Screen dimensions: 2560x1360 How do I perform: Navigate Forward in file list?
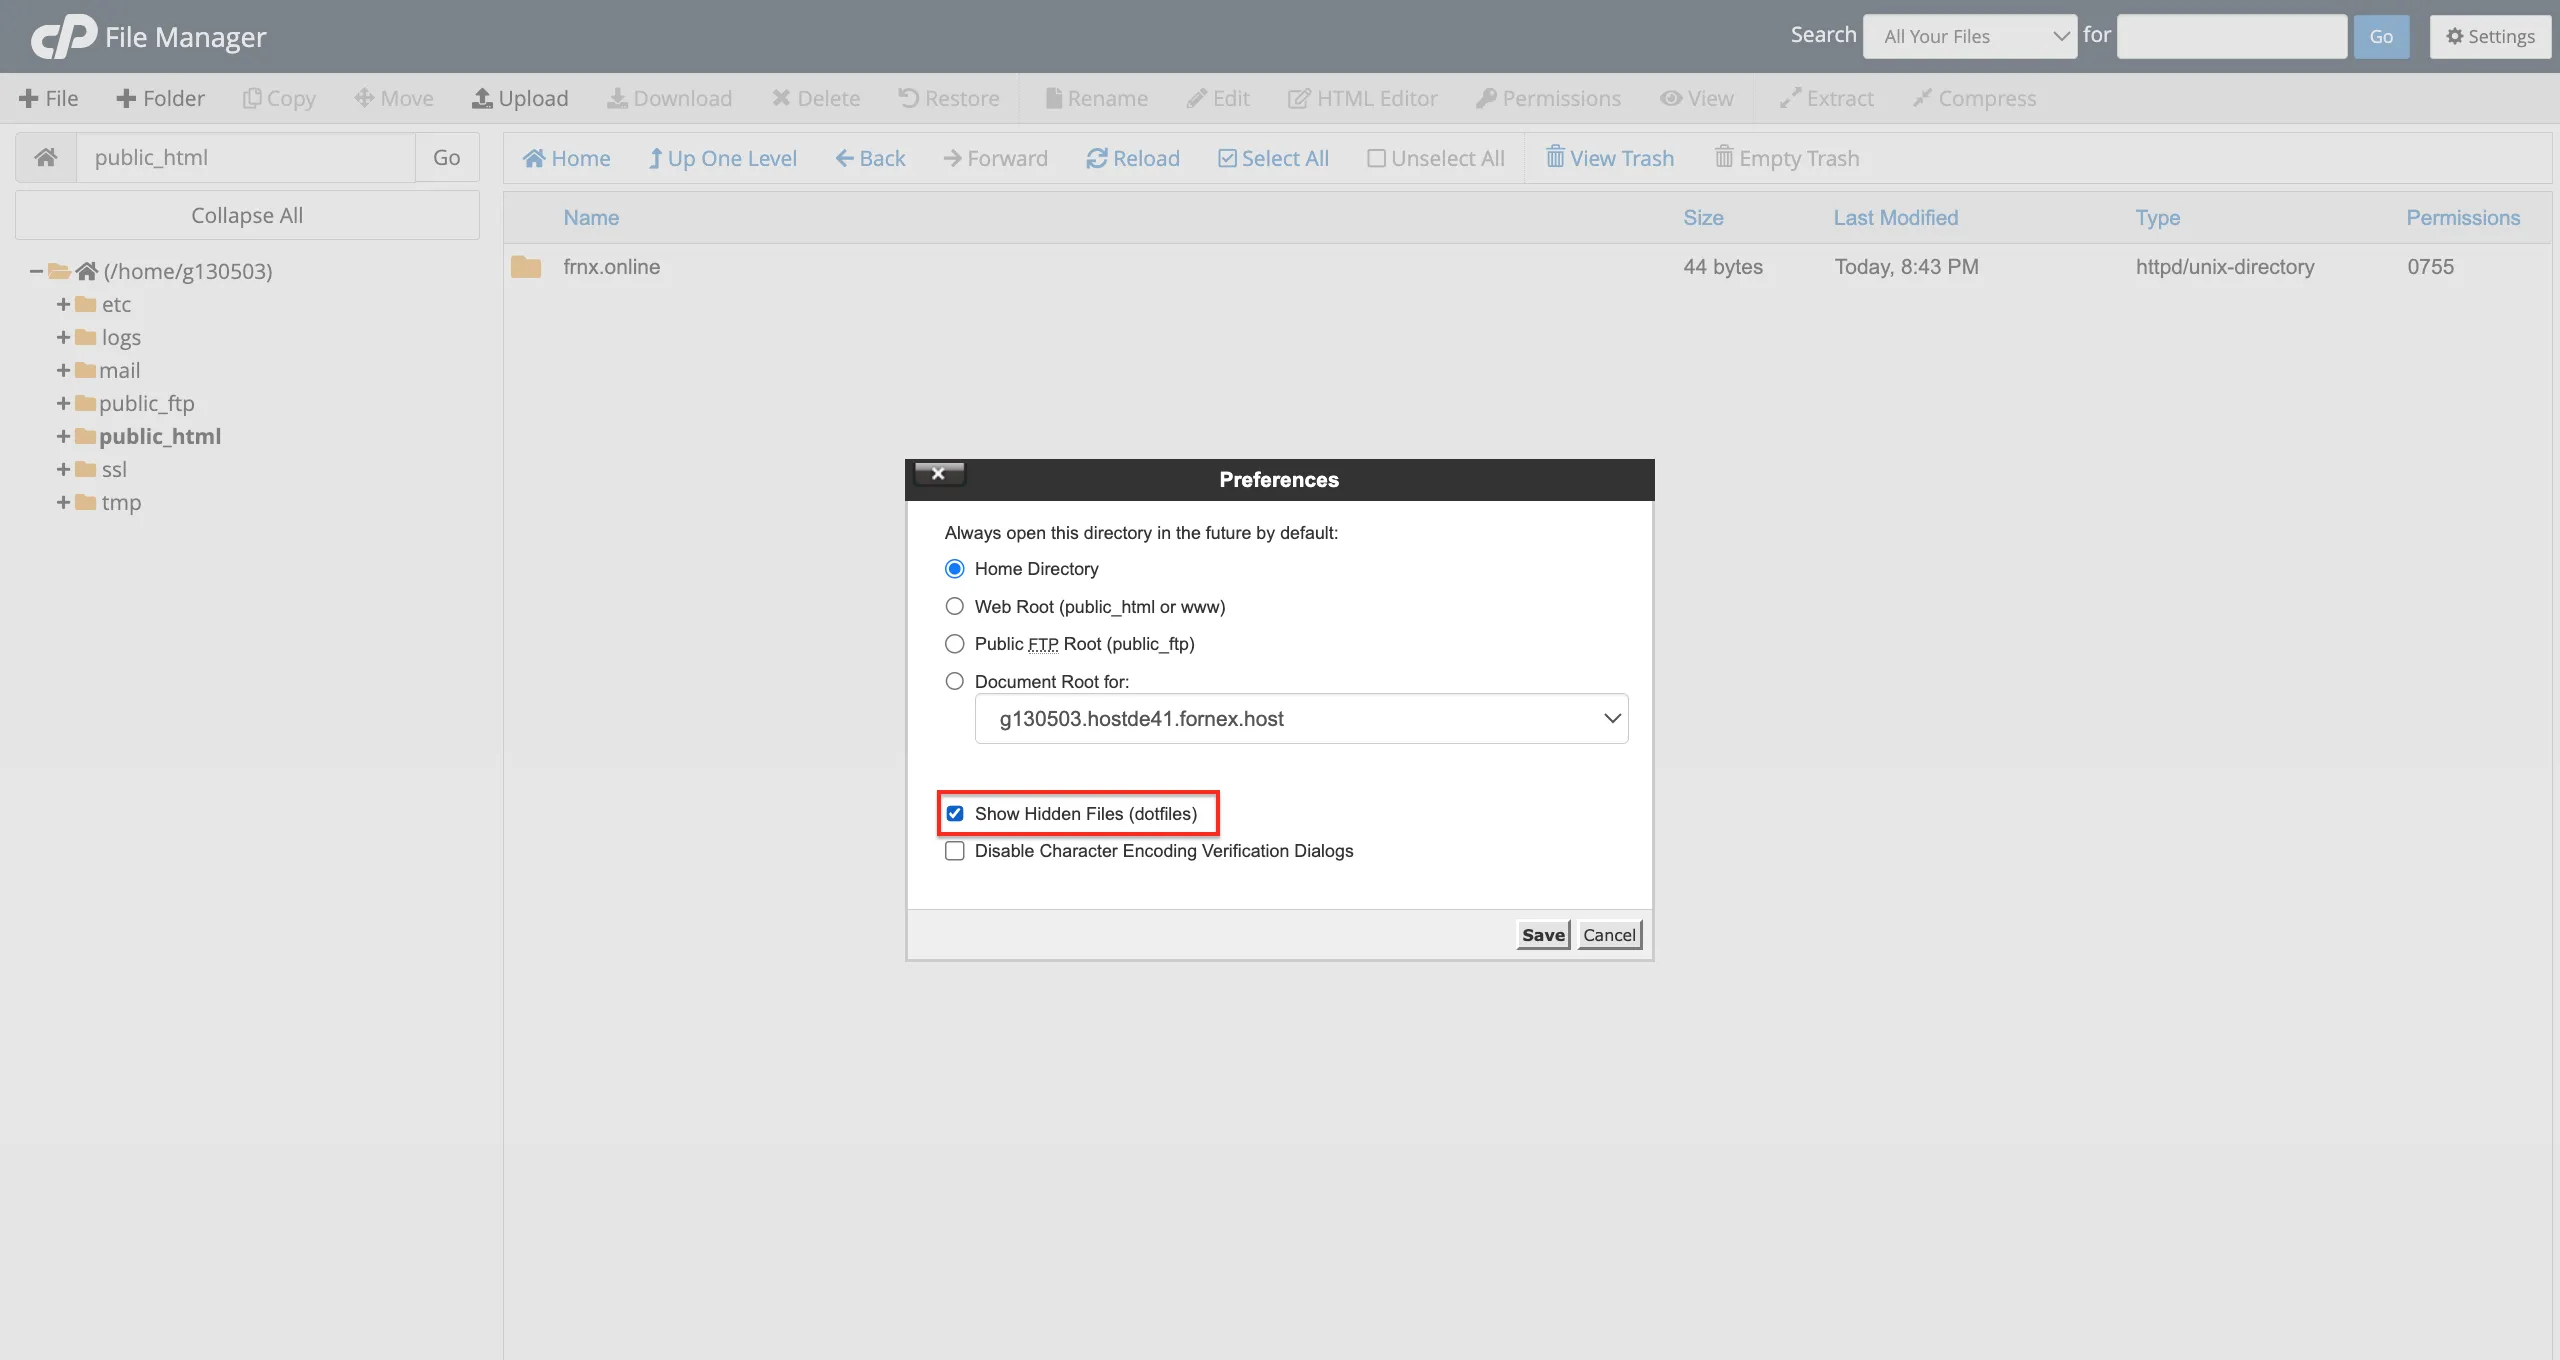(x=996, y=158)
